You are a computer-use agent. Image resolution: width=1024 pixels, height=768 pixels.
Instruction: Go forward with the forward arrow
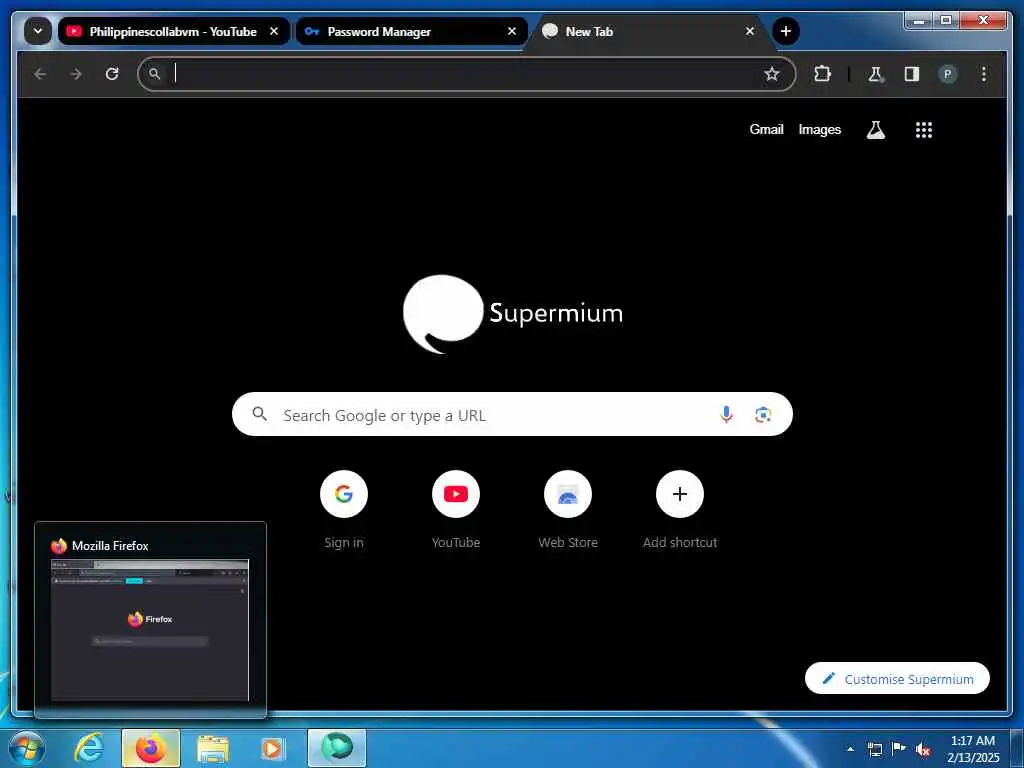coord(76,74)
